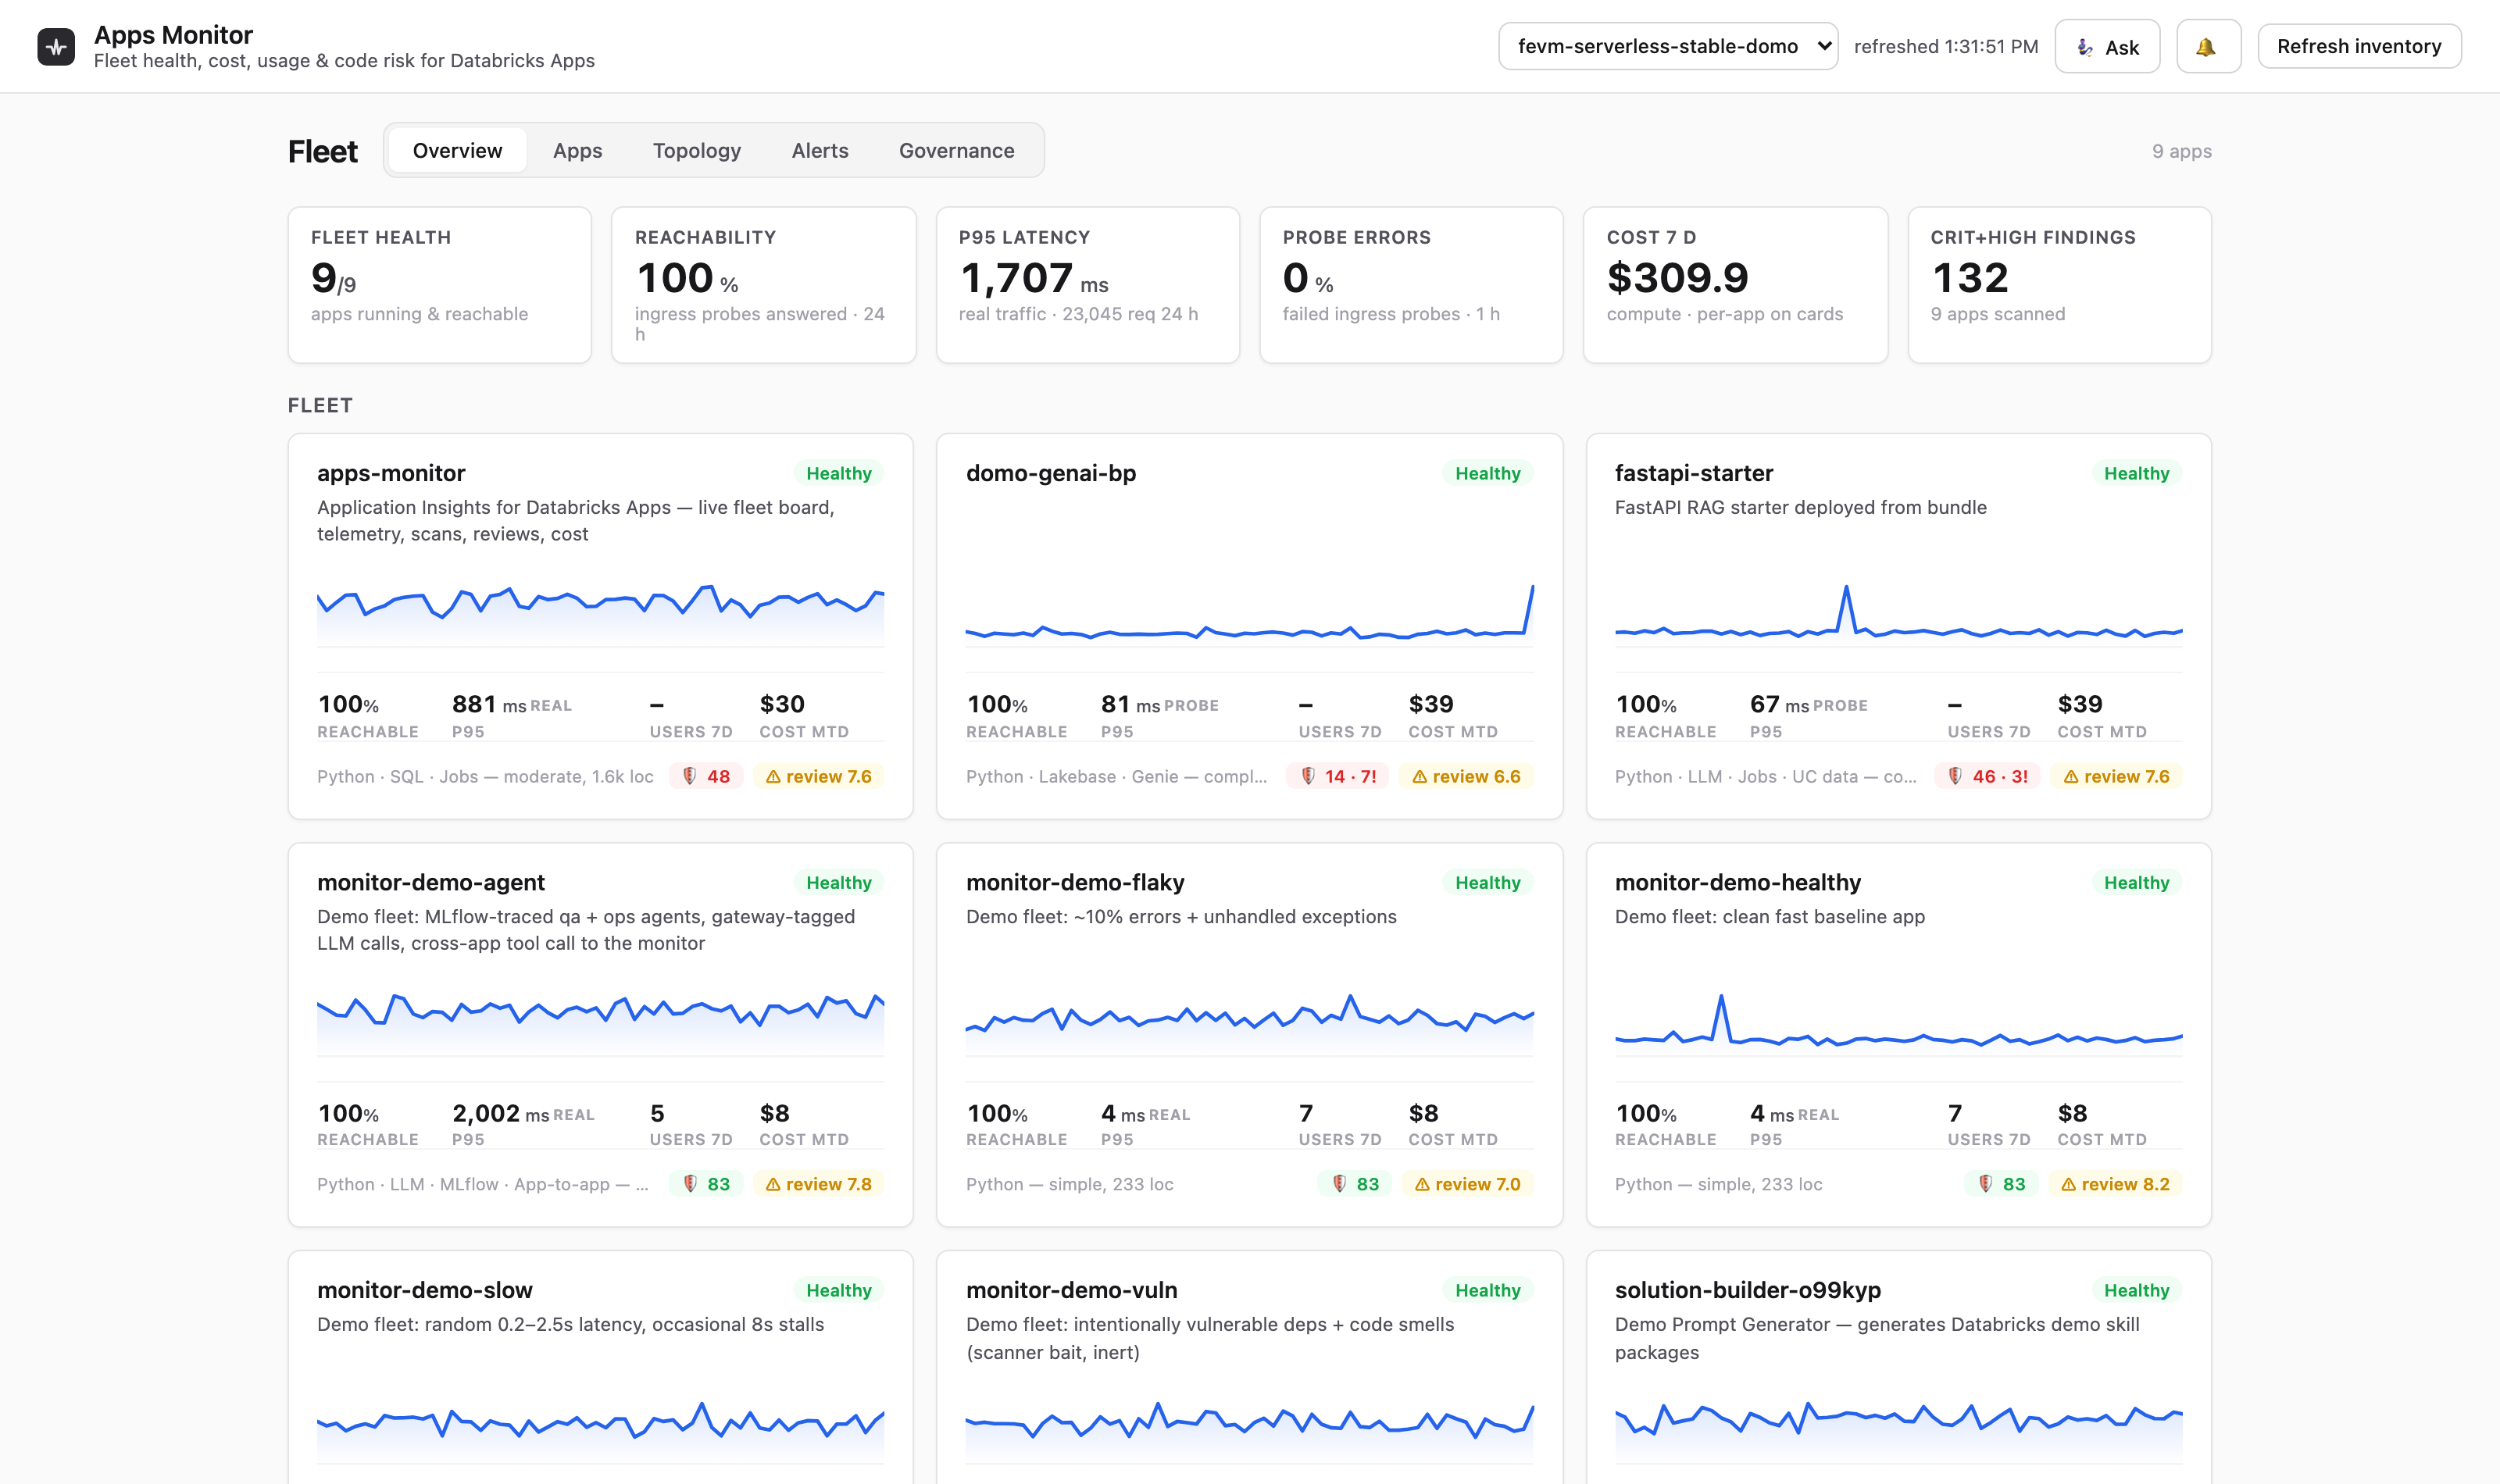Click the $30 COST MTD value on apps-monitor
The width and height of the screenshot is (2500, 1484).
point(782,704)
